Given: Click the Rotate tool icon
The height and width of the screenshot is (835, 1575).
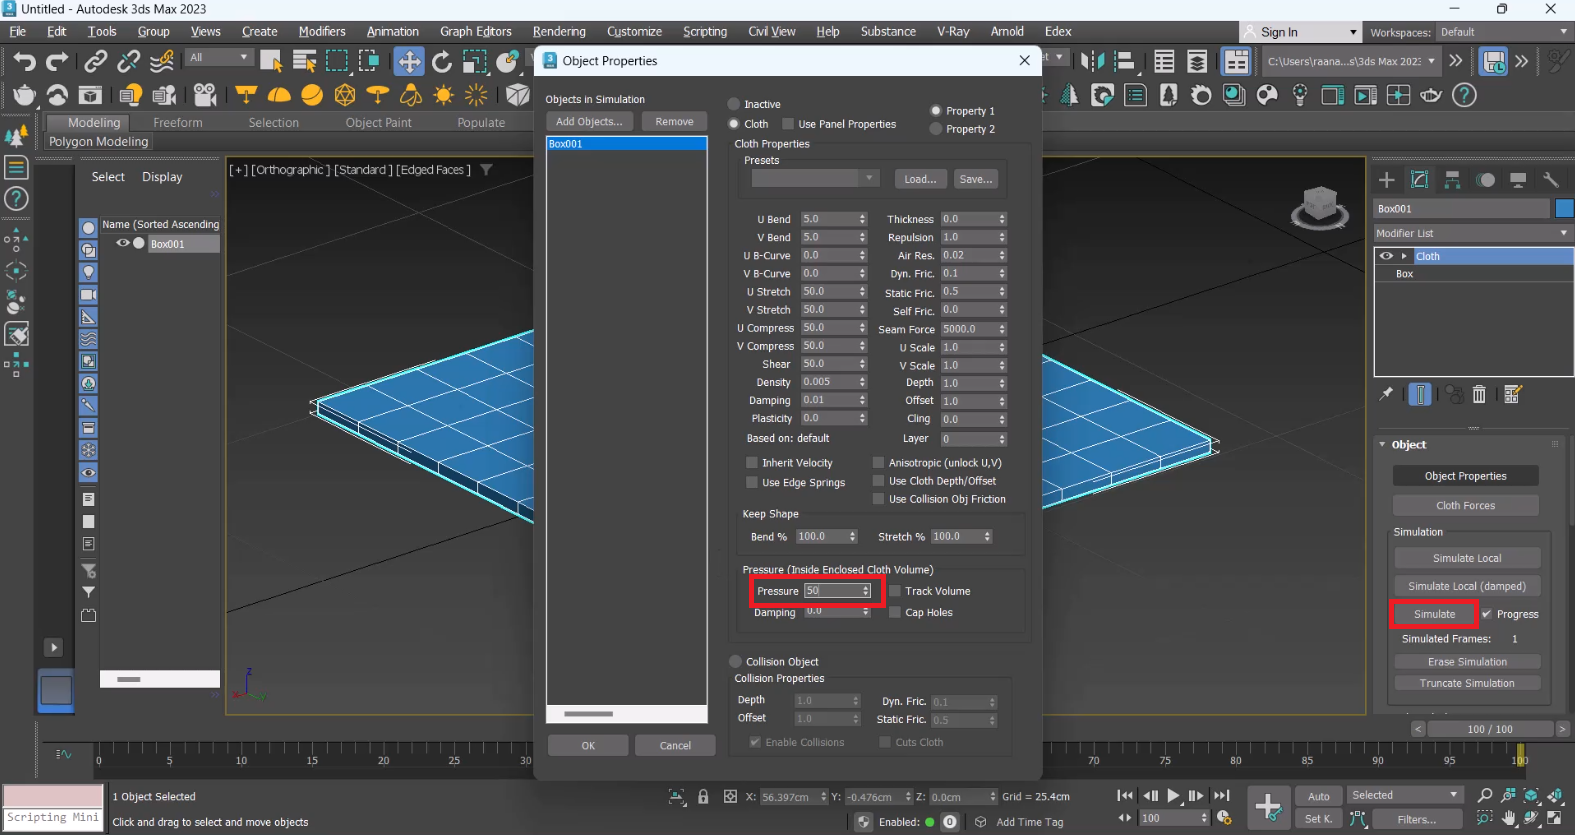Looking at the screenshot, I should (442, 62).
